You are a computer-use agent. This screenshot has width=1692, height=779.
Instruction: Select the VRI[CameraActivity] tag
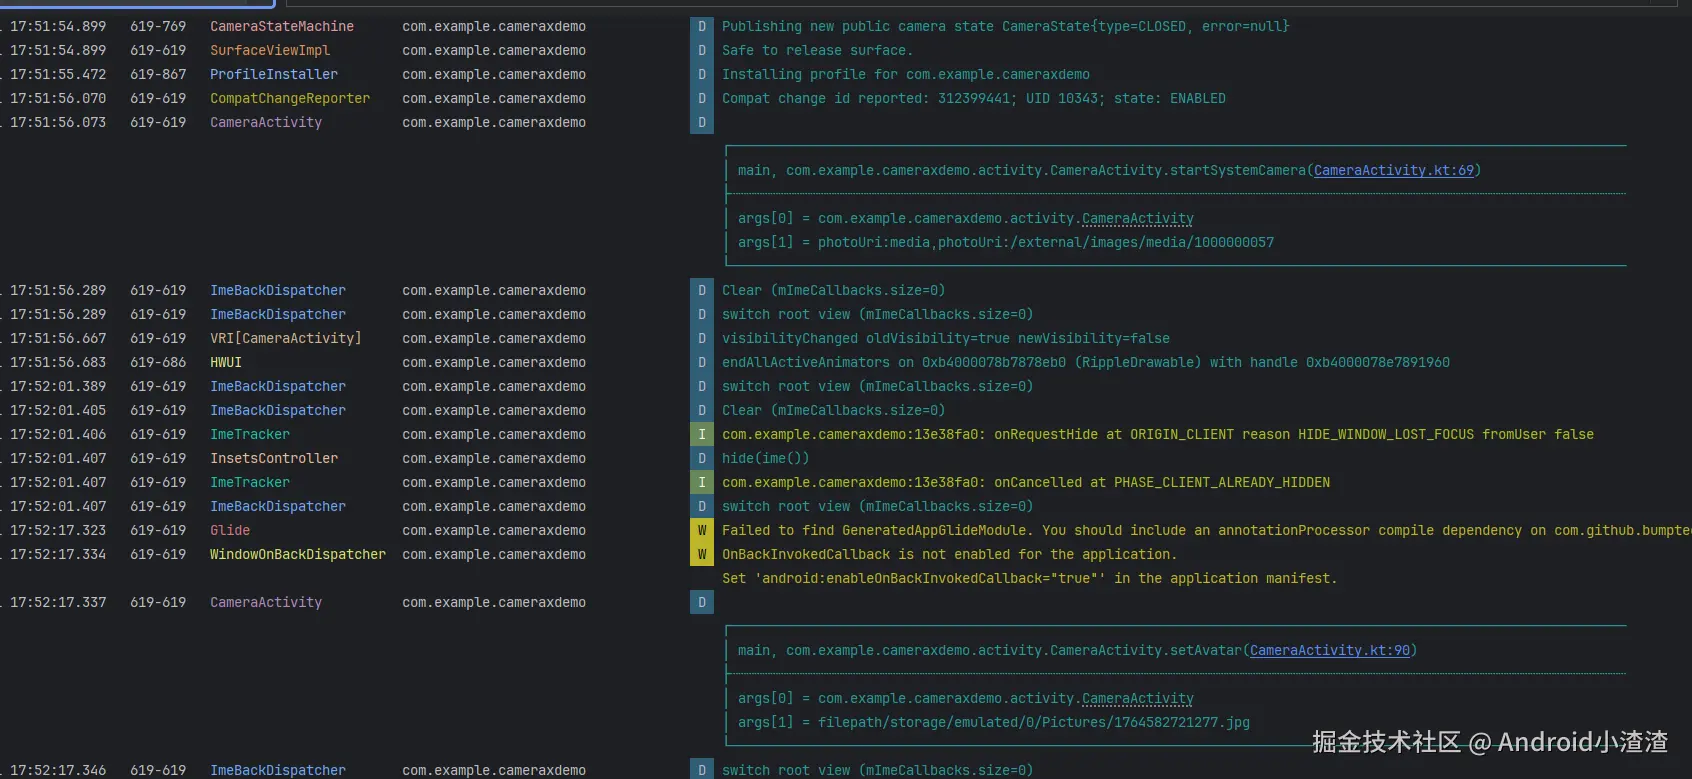point(285,339)
